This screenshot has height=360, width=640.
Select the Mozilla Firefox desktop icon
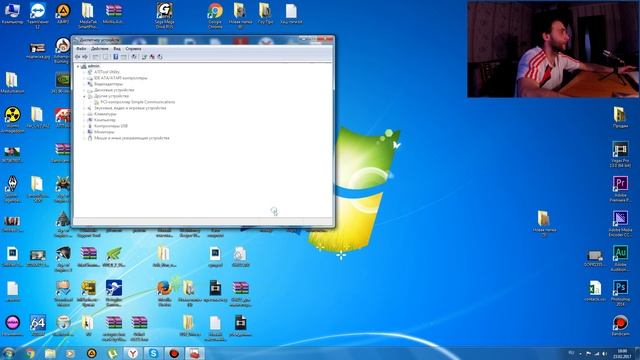[x=164, y=293]
